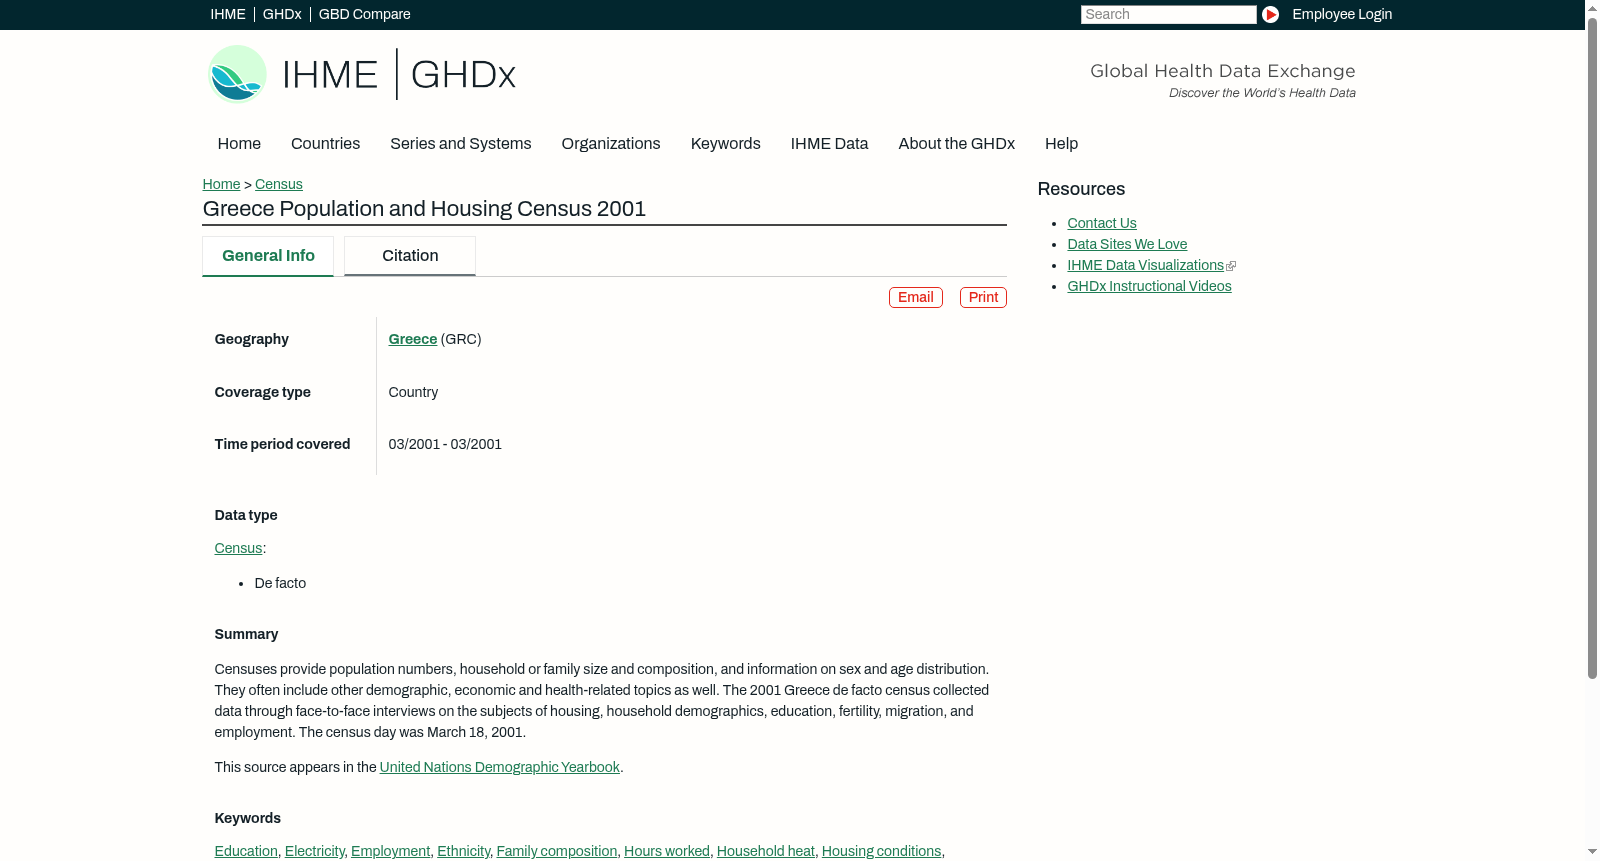Click the Education keyword link
The image size is (1600, 861).
pyautogui.click(x=246, y=851)
